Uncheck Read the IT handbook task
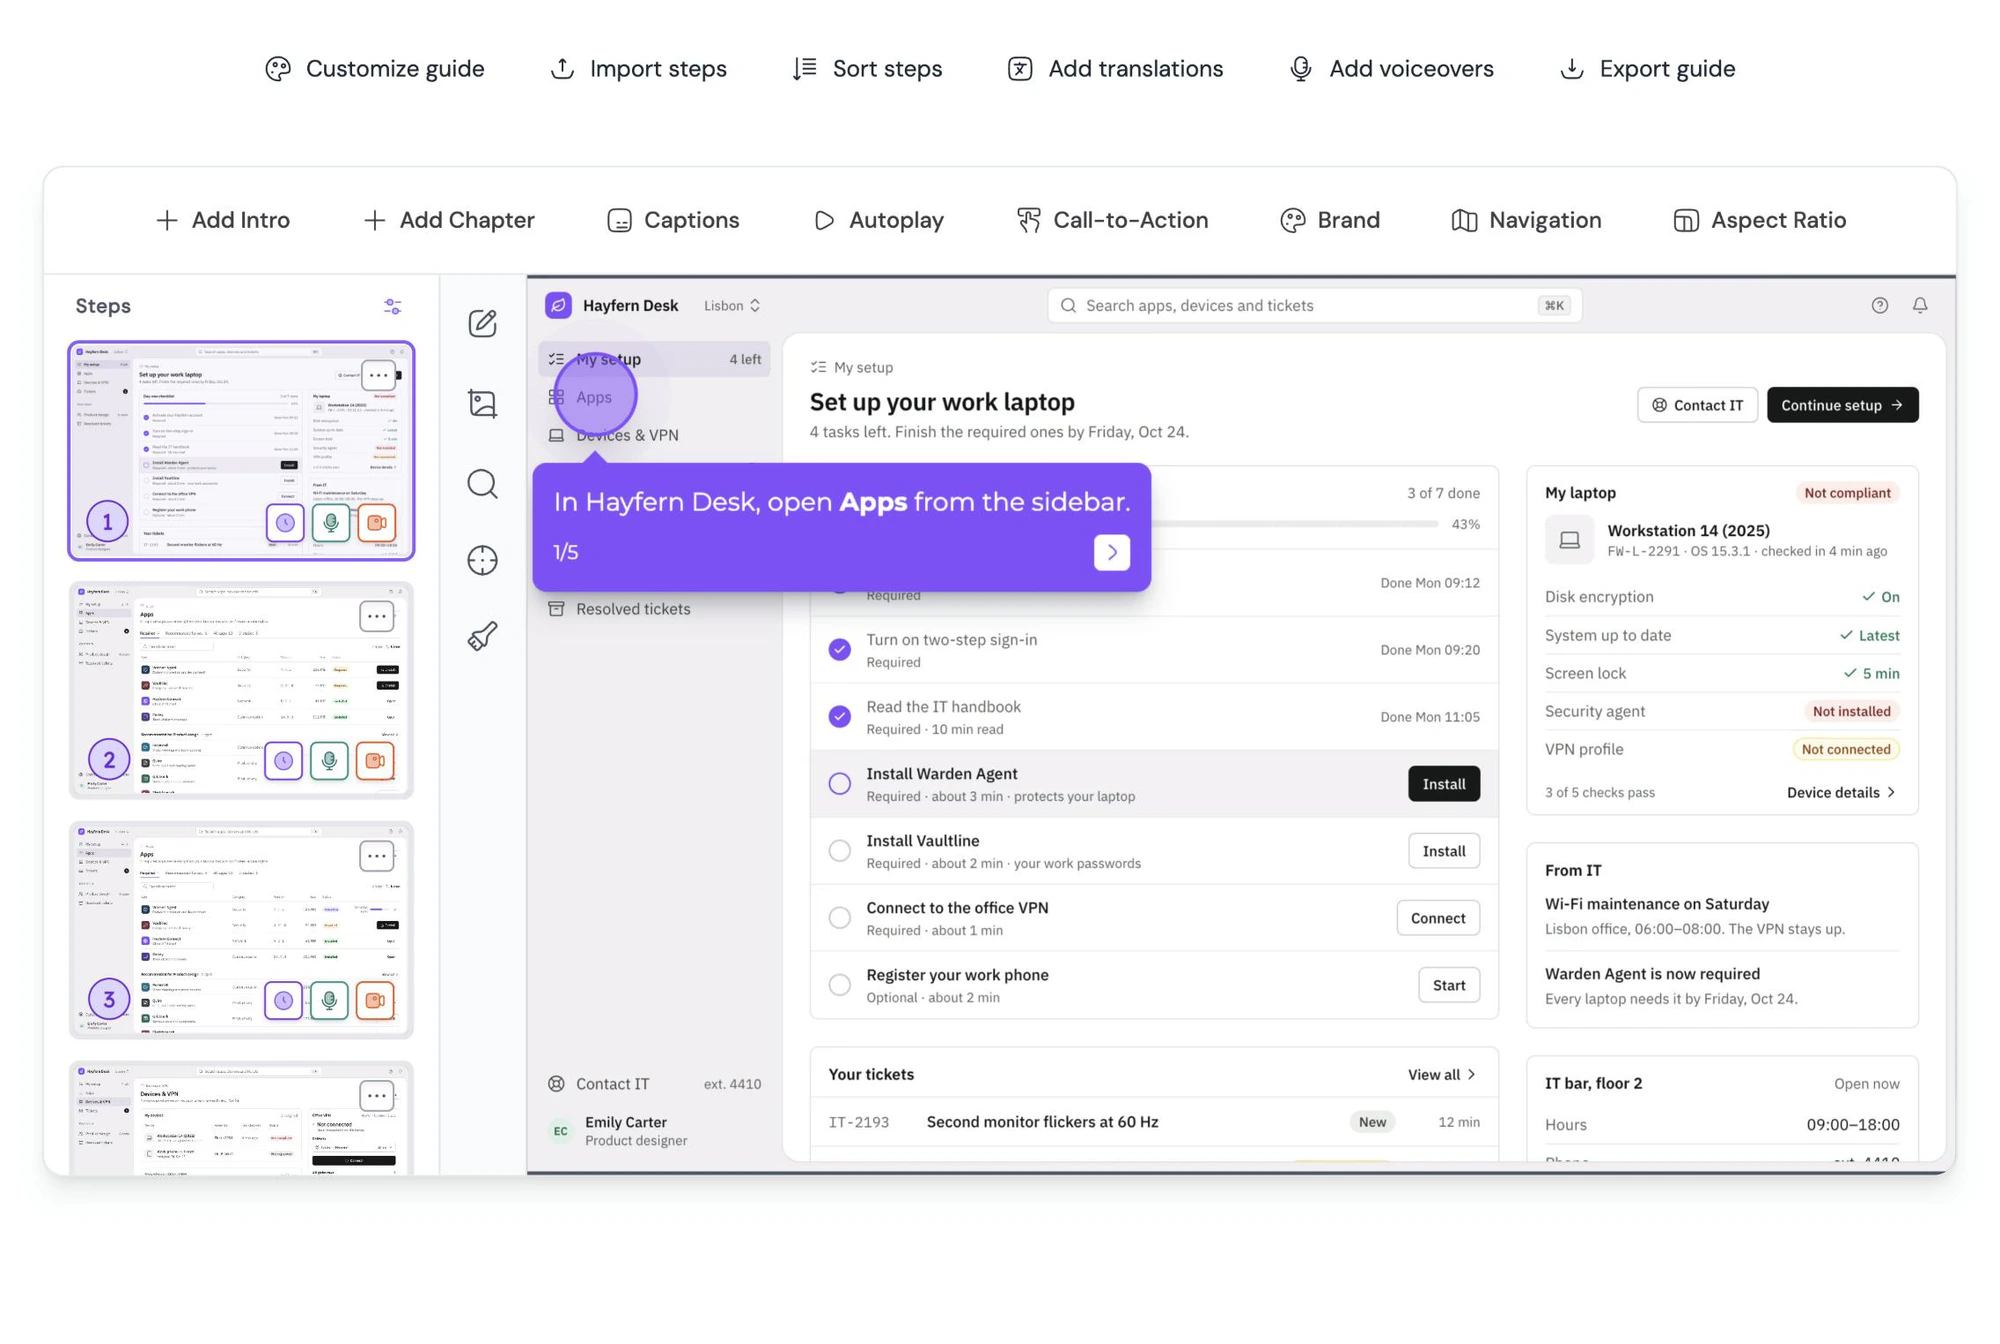The width and height of the screenshot is (2000, 1344). click(x=840, y=717)
